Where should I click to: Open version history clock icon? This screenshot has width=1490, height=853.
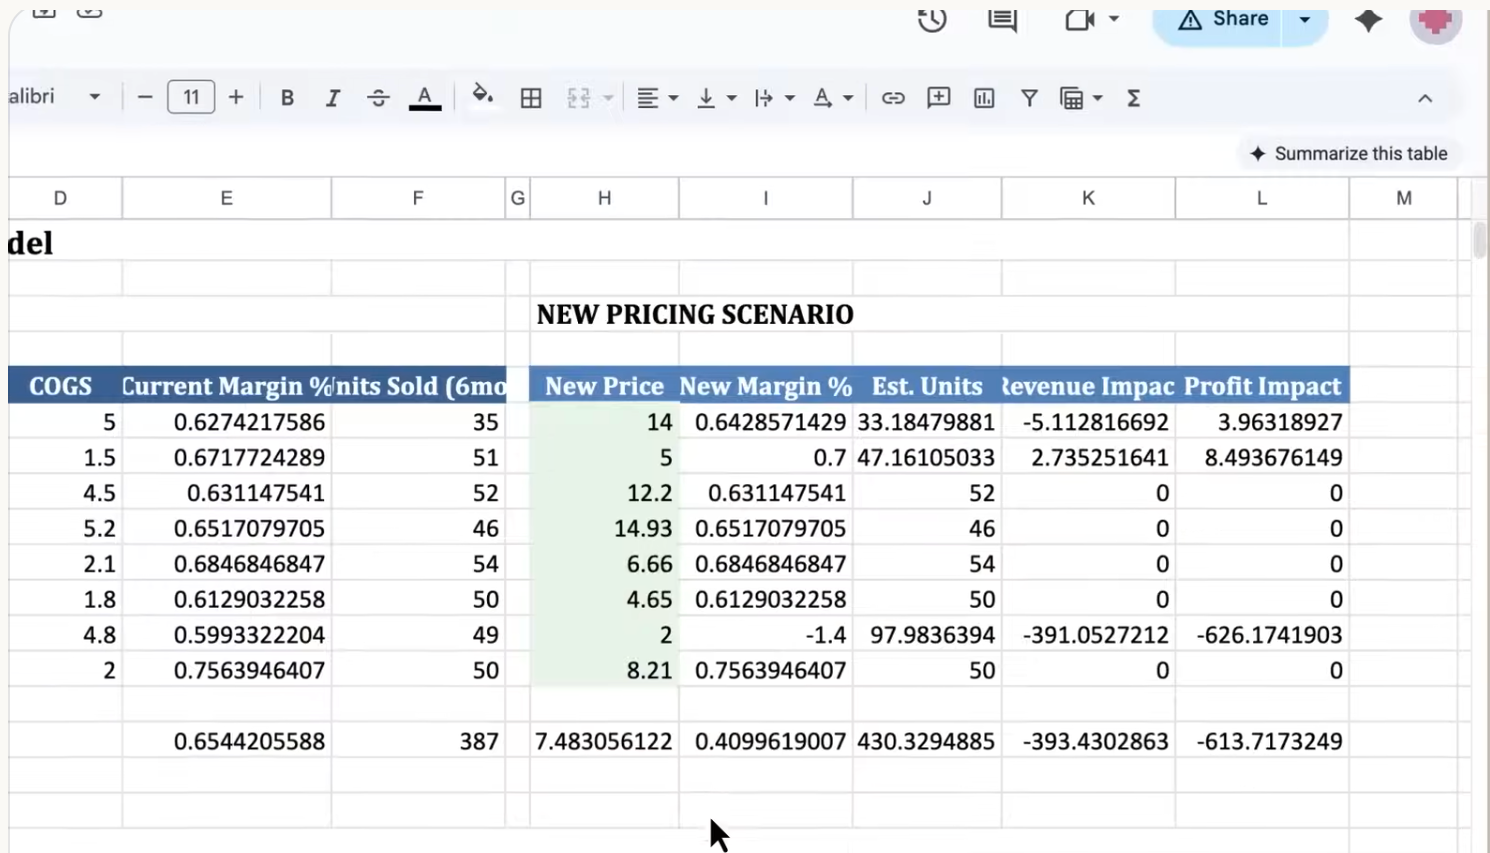pos(932,20)
